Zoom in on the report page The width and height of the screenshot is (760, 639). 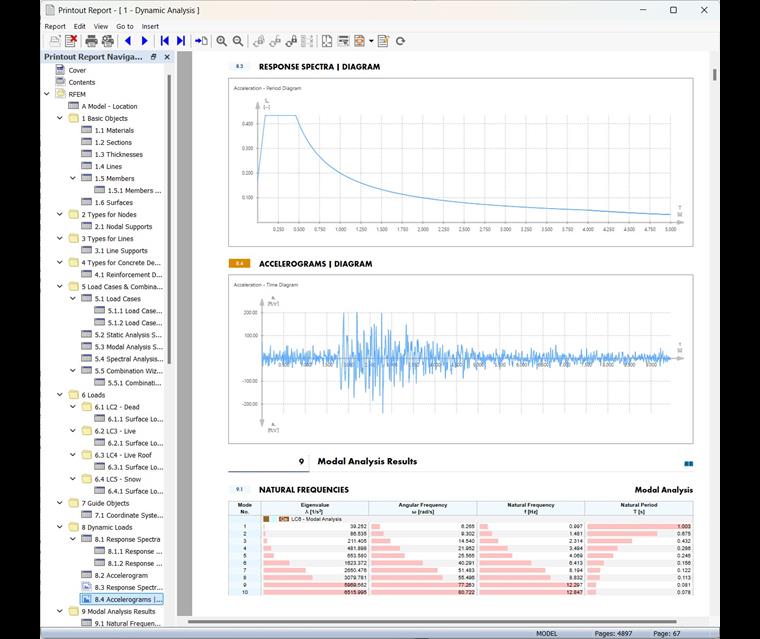(222, 41)
